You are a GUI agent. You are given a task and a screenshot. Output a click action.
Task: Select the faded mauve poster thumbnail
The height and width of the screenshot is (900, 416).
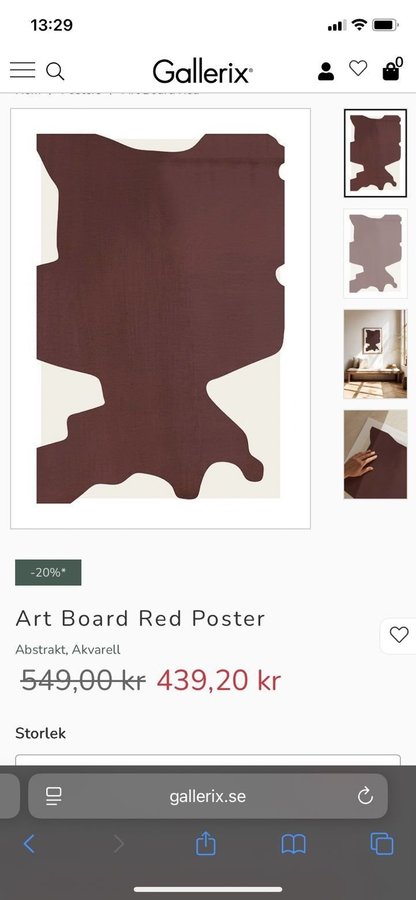(375, 253)
